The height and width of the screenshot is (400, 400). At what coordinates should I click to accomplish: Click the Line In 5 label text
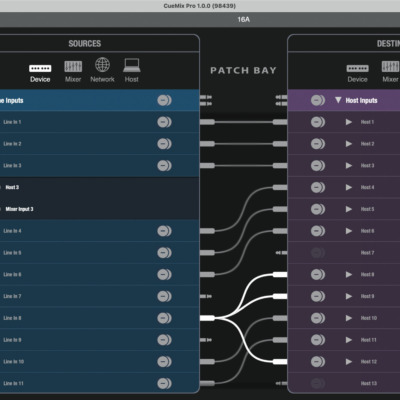12,253
